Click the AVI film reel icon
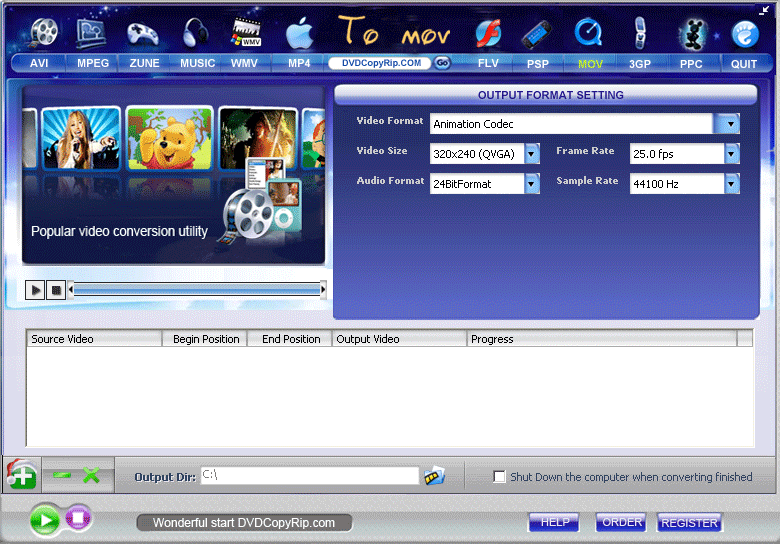Viewport: 780px width, 544px height. [44, 32]
